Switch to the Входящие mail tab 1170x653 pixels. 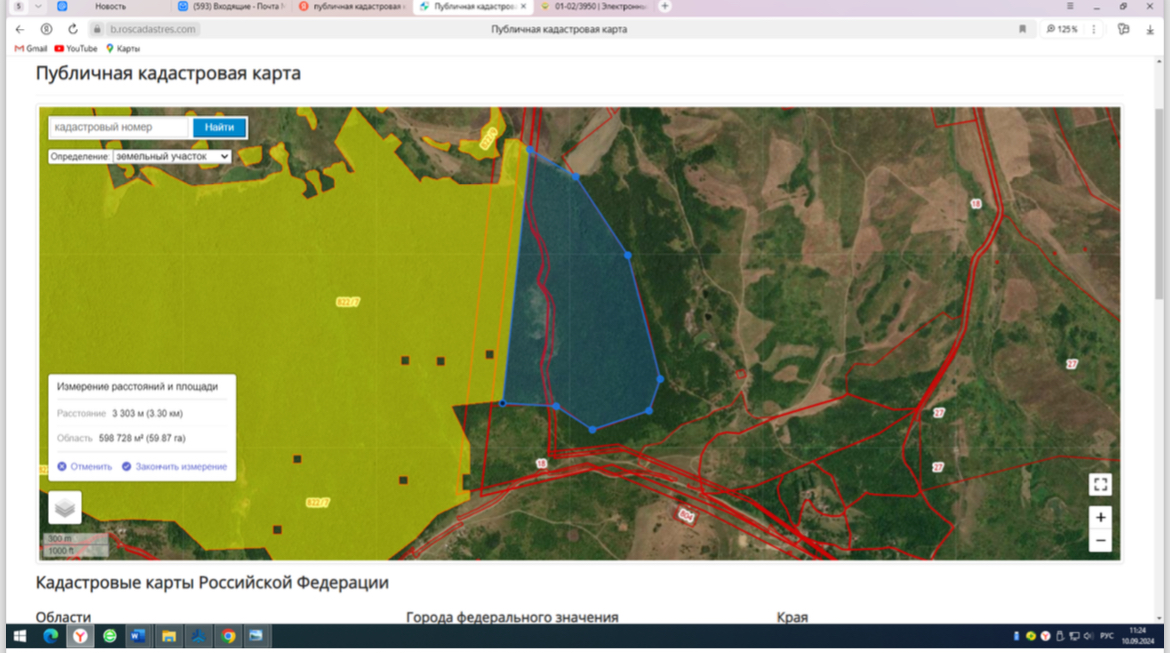click(230, 6)
